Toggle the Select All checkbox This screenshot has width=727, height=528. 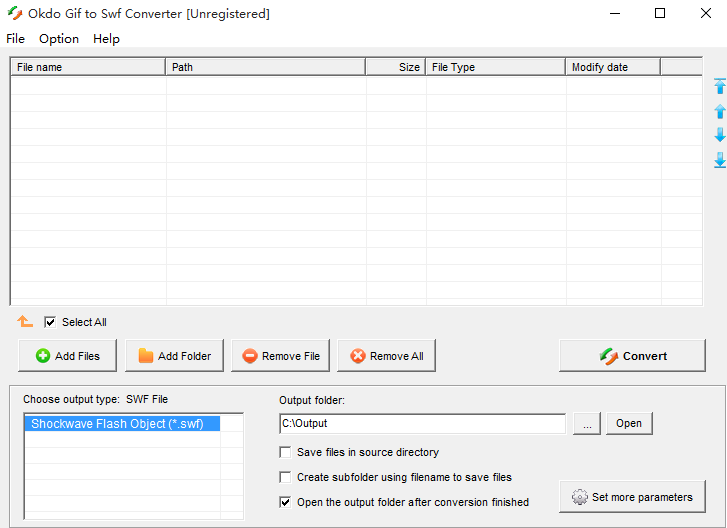pyautogui.click(x=50, y=322)
